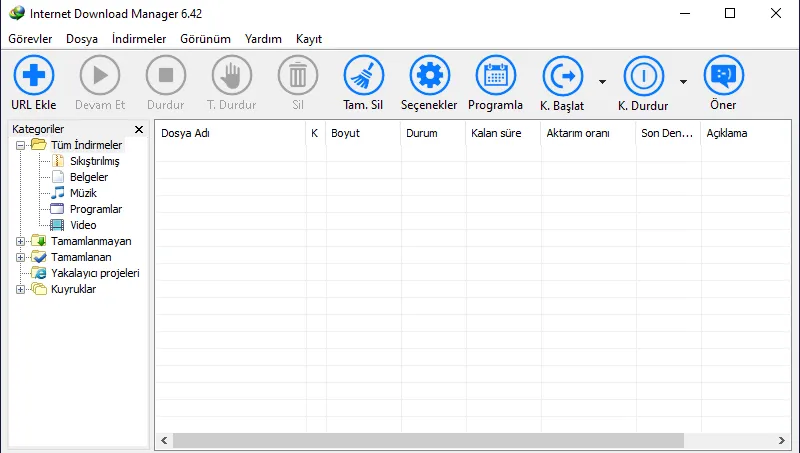
Task: Select the Belgeler document icon
Action: (58, 177)
